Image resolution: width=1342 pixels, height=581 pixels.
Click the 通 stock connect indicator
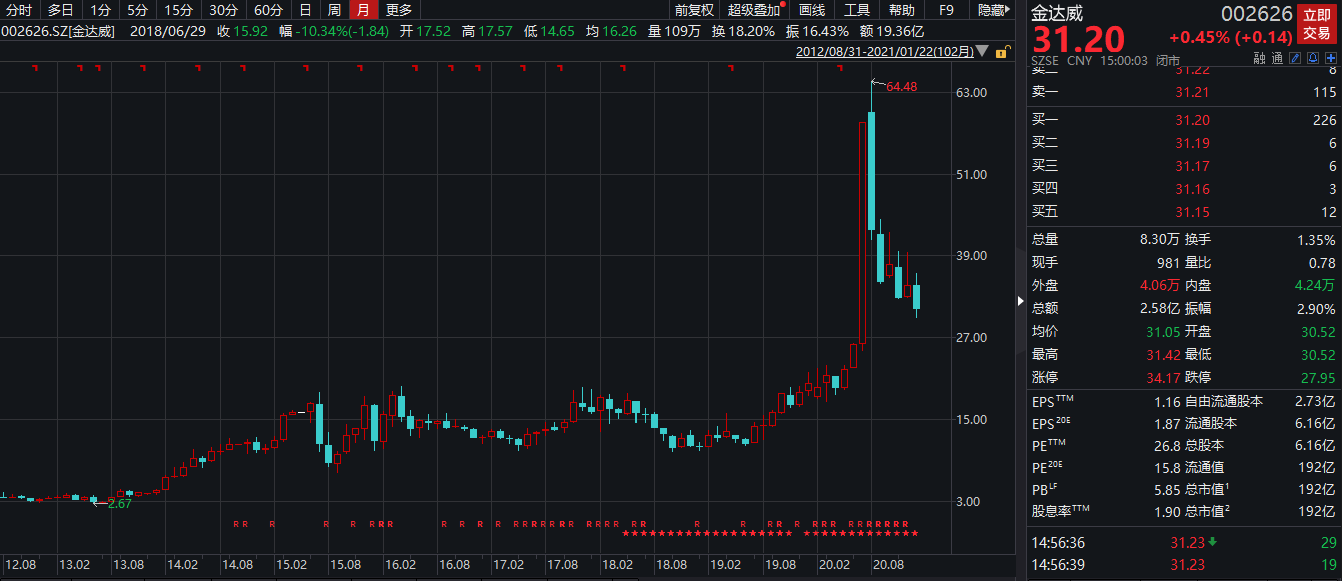(1277, 59)
